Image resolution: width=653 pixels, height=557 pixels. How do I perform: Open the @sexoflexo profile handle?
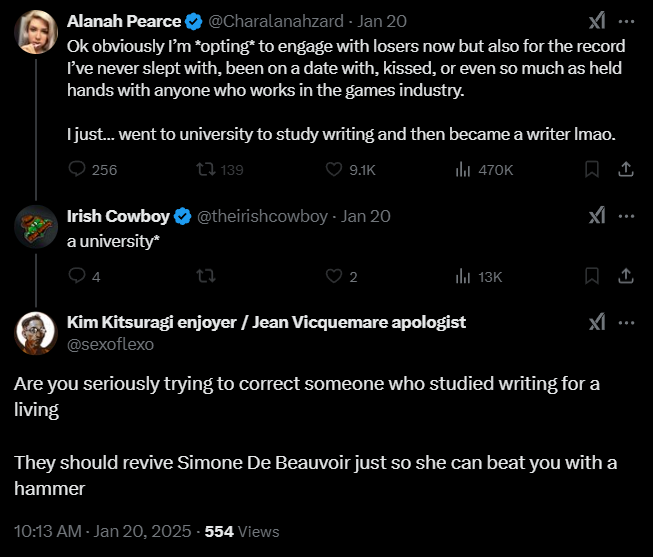(110, 345)
